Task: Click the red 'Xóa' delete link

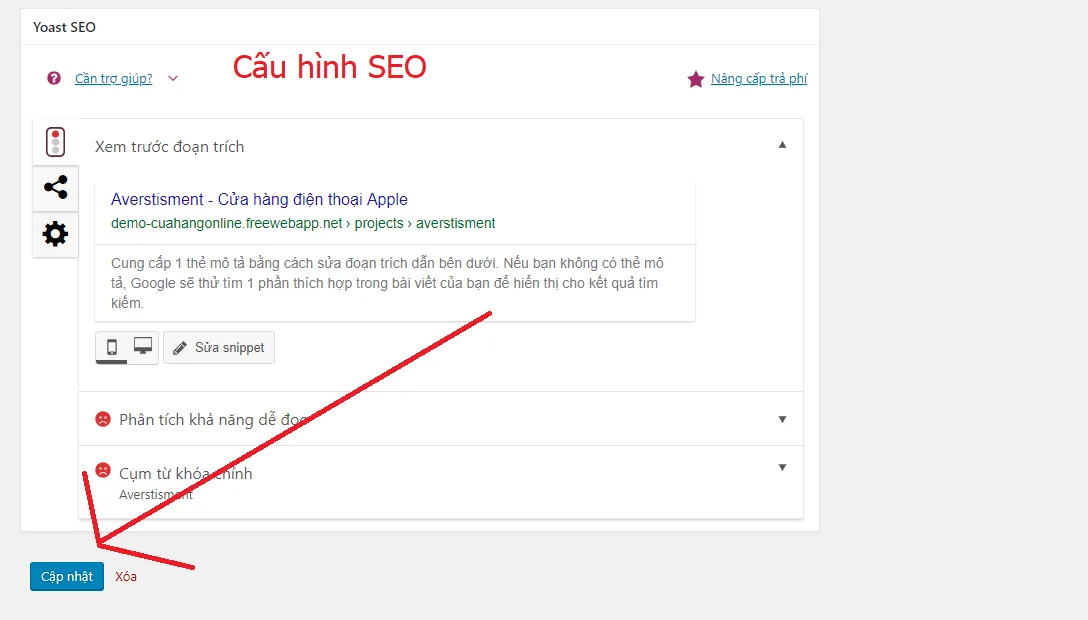Action: [126, 576]
